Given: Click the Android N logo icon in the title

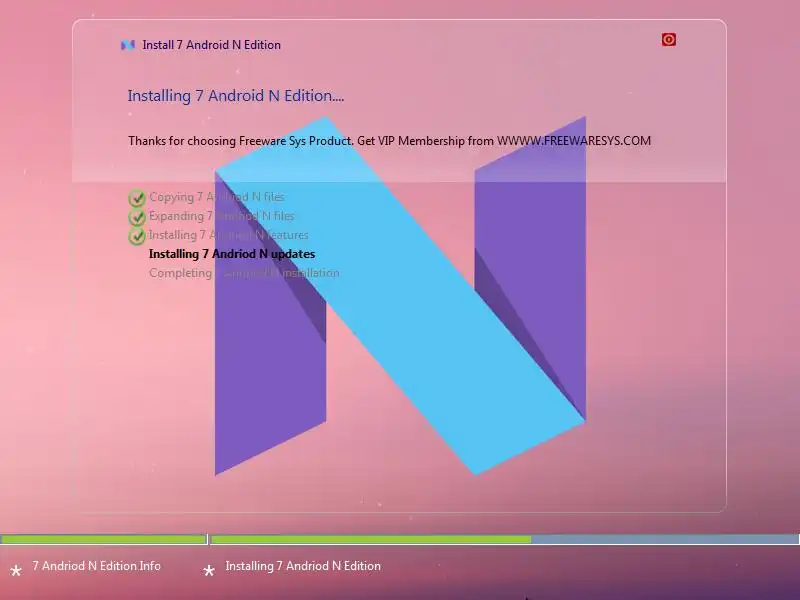Looking at the screenshot, I should pos(128,45).
